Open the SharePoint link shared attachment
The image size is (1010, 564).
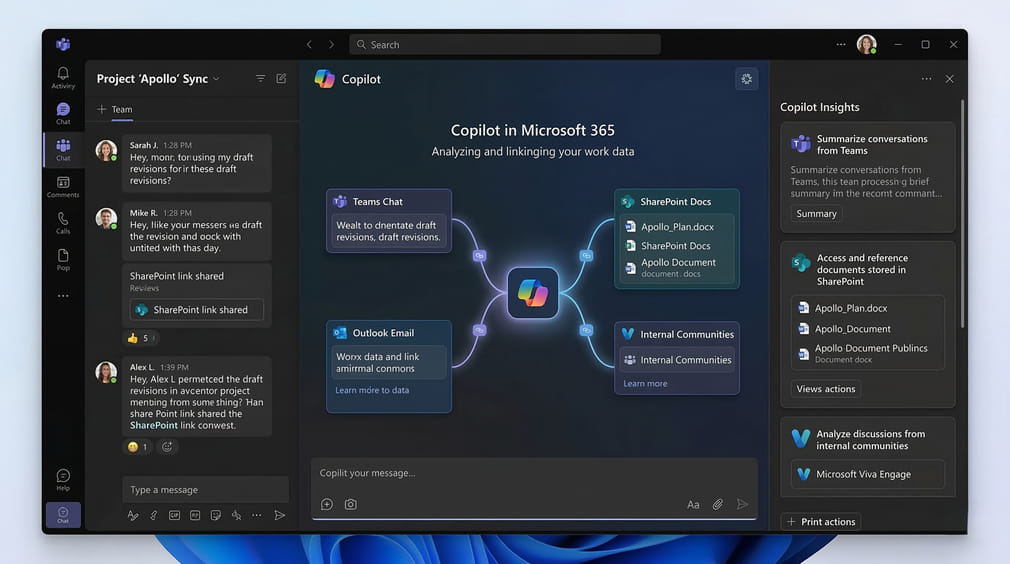(x=196, y=310)
